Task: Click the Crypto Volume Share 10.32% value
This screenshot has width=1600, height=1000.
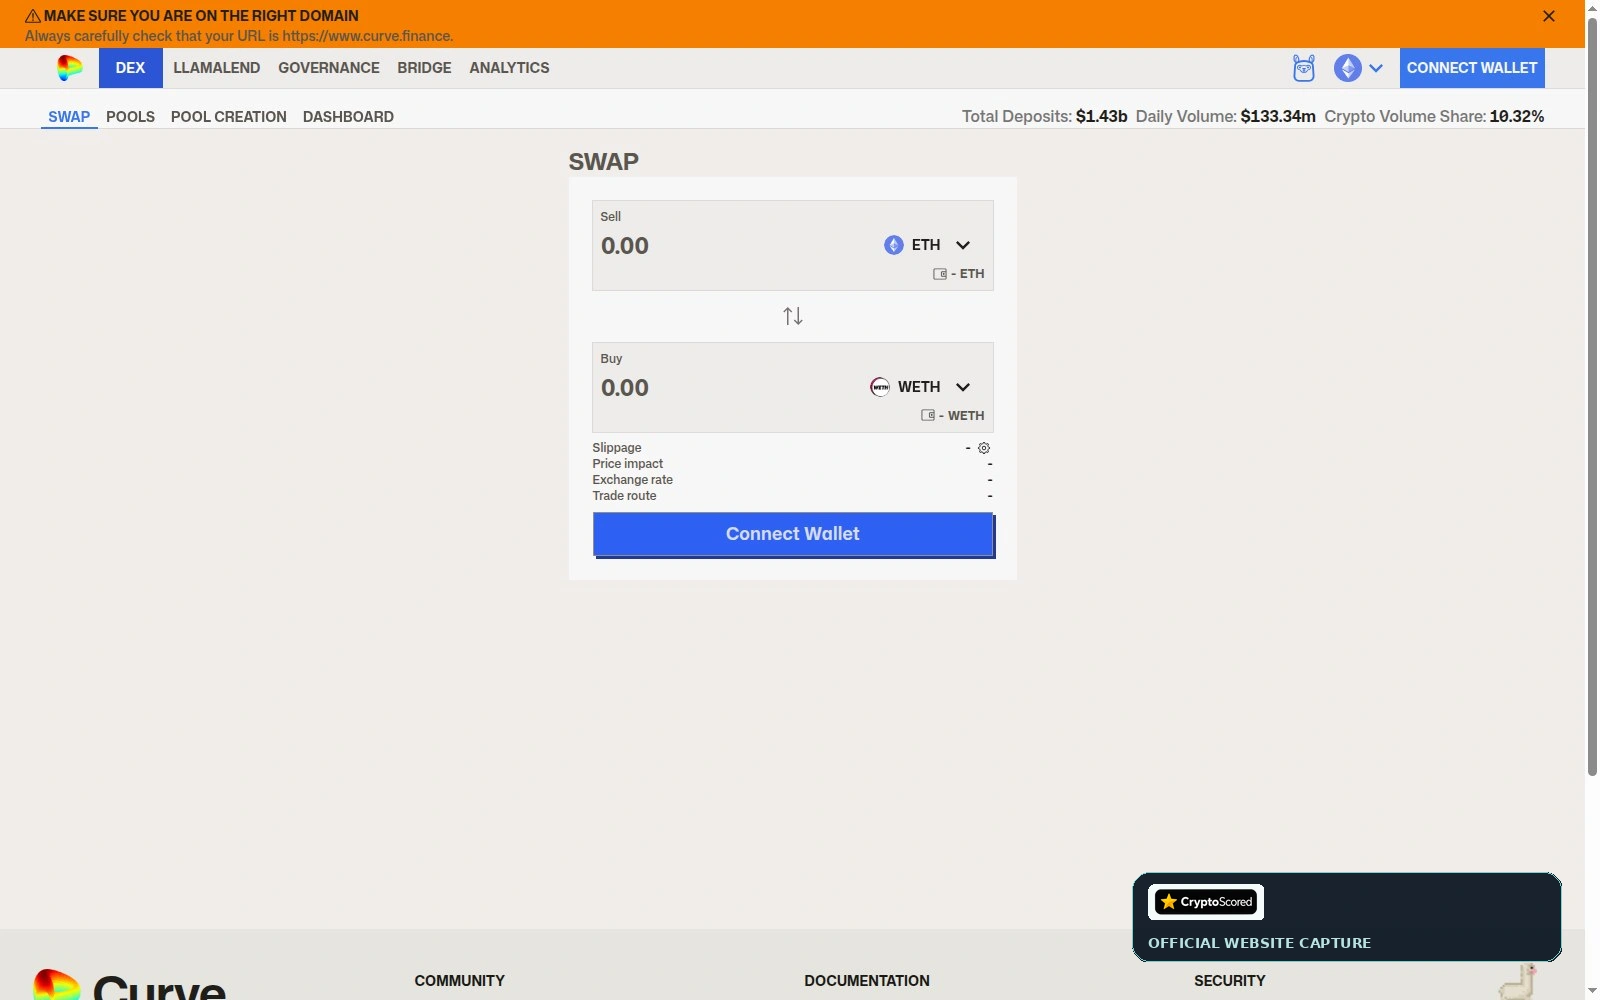Action: 1516,117
